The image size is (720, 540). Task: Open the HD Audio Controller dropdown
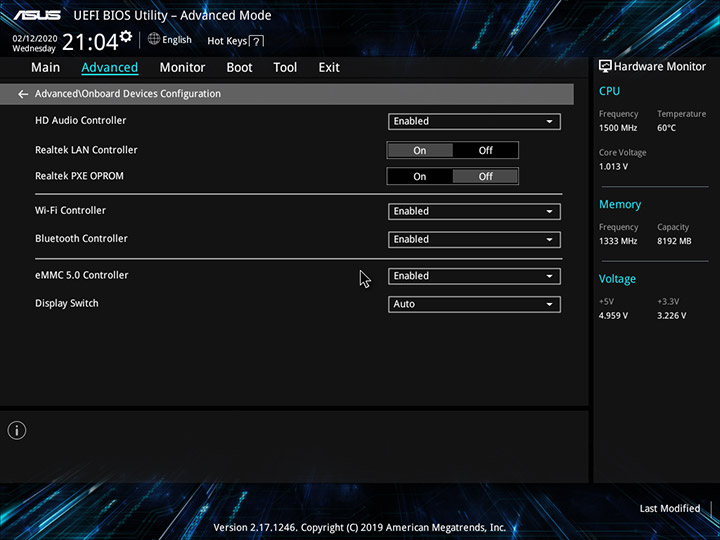click(474, 122)
